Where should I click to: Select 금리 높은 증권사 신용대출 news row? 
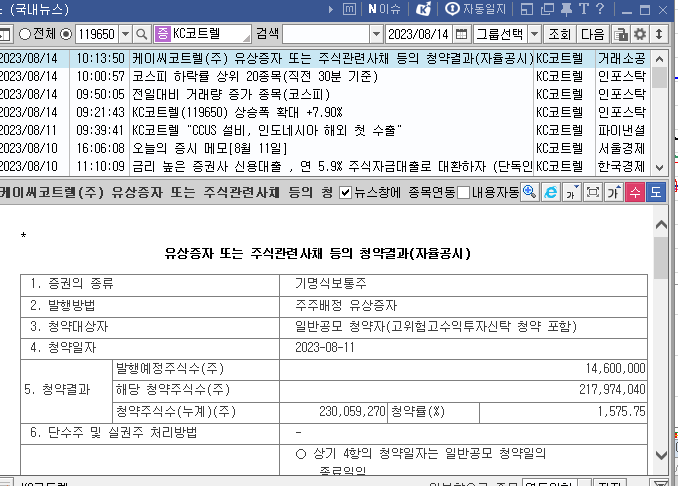pos(324,166)
